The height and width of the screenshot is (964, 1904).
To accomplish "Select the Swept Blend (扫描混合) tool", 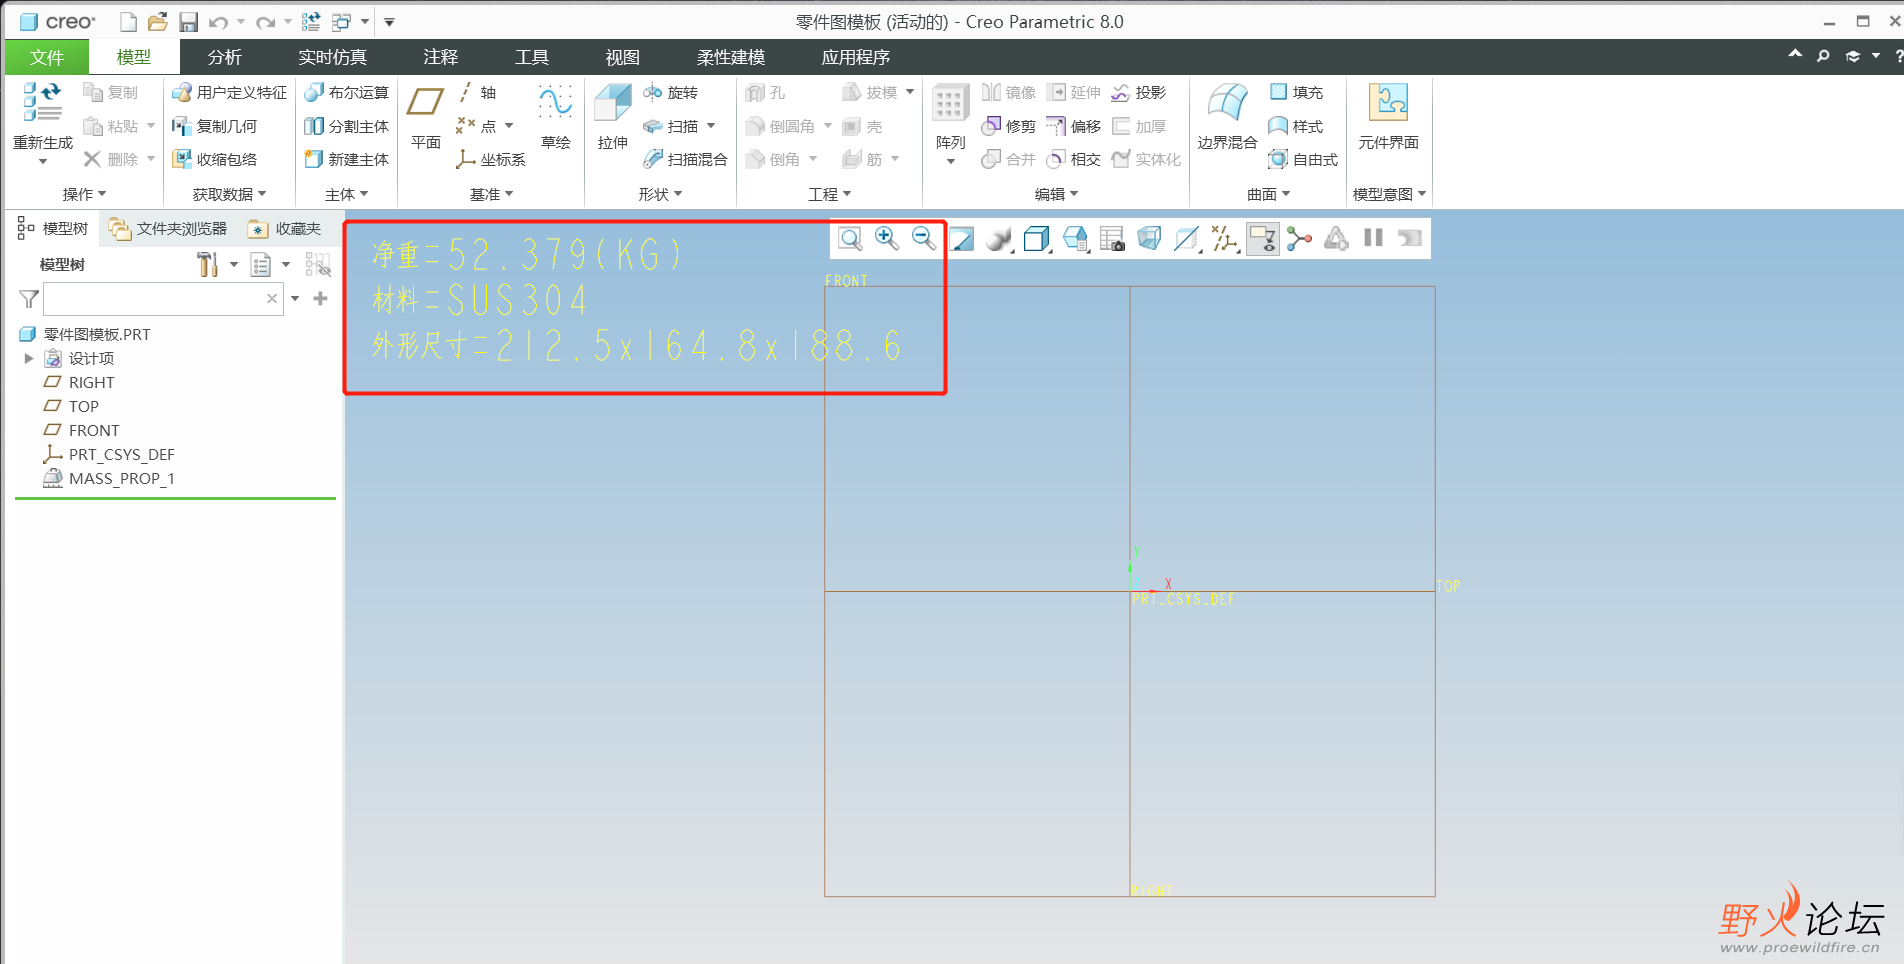I will (x=685, y=159).
